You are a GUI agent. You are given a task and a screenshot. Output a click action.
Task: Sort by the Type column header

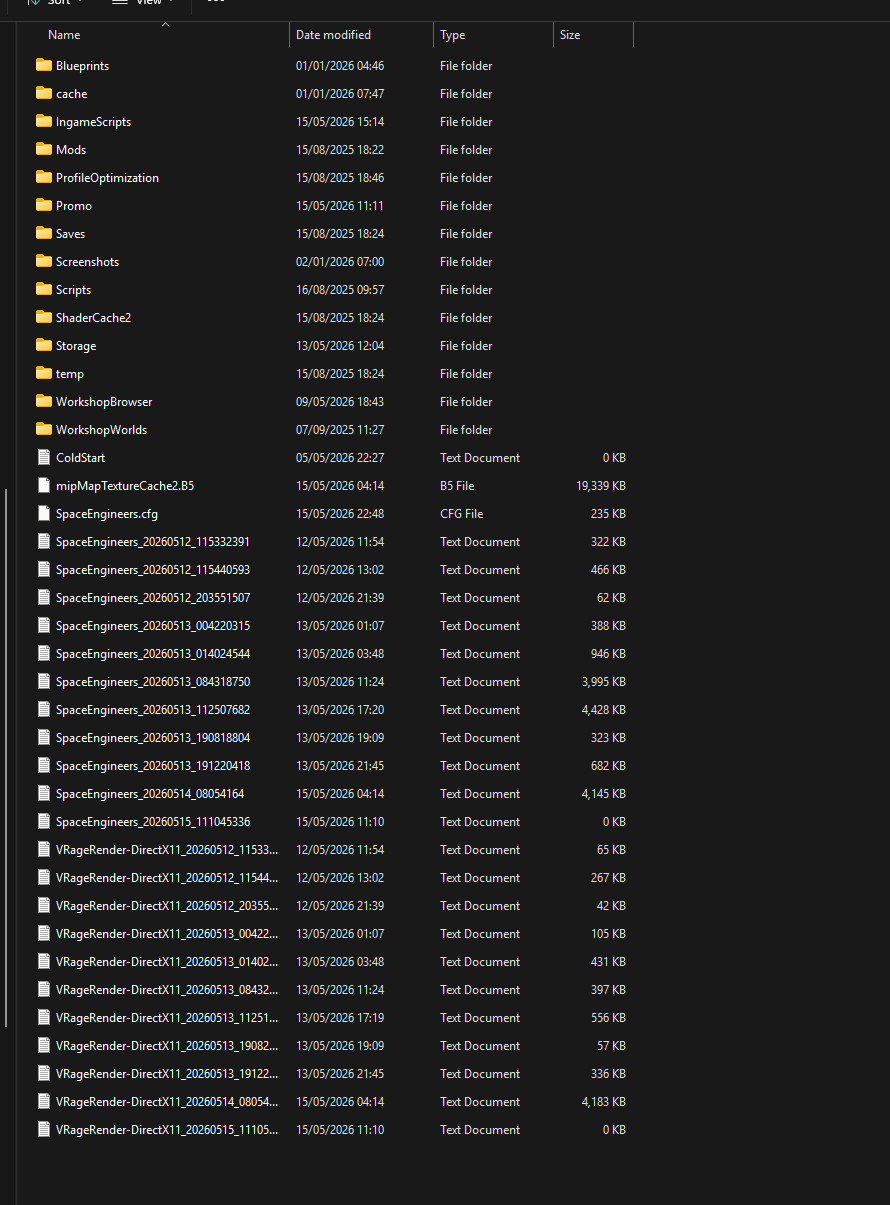tap(453, 35)
